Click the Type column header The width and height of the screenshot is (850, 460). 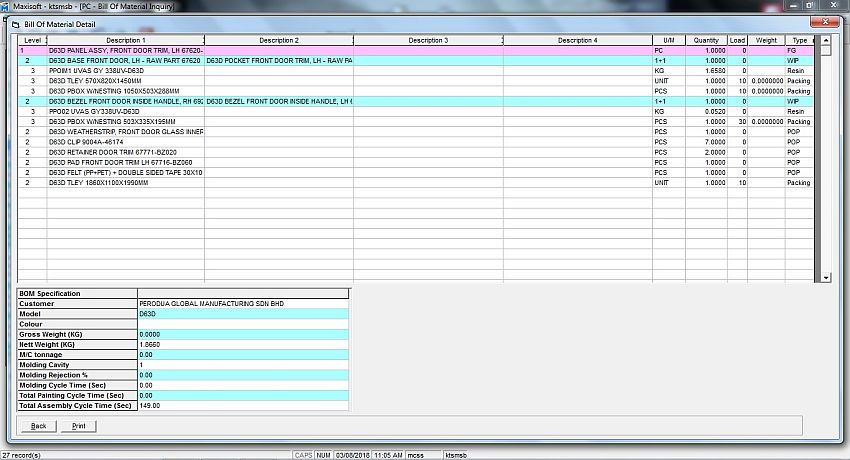point(800,40)
